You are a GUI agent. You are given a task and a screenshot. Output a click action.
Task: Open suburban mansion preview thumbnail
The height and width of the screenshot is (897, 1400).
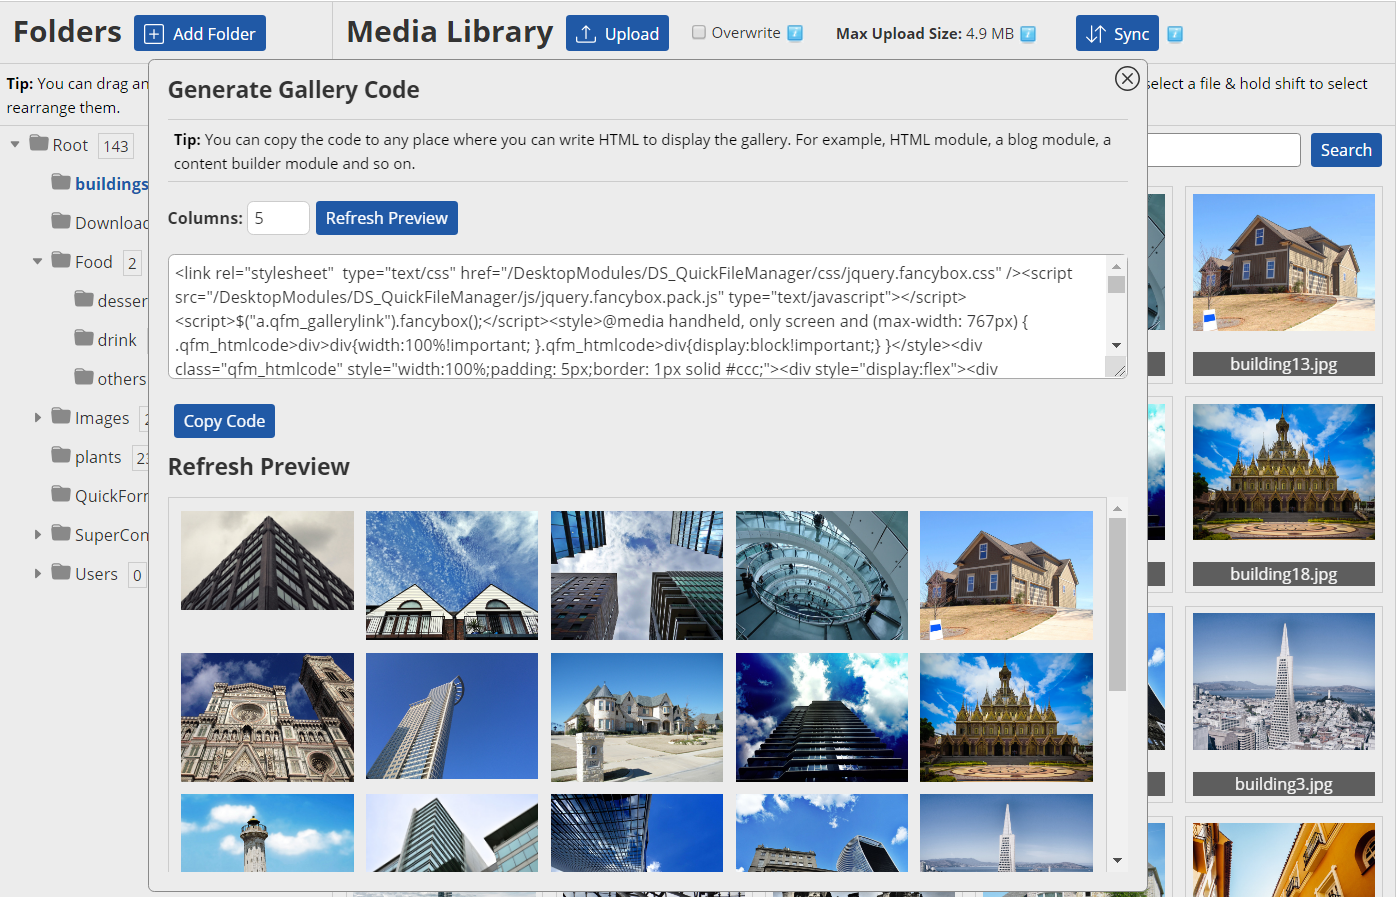637,717
